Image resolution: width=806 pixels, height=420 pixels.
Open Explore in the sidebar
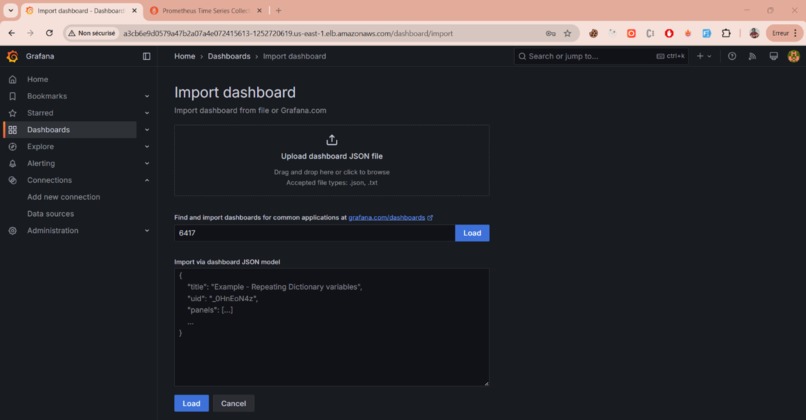point(41,147)
